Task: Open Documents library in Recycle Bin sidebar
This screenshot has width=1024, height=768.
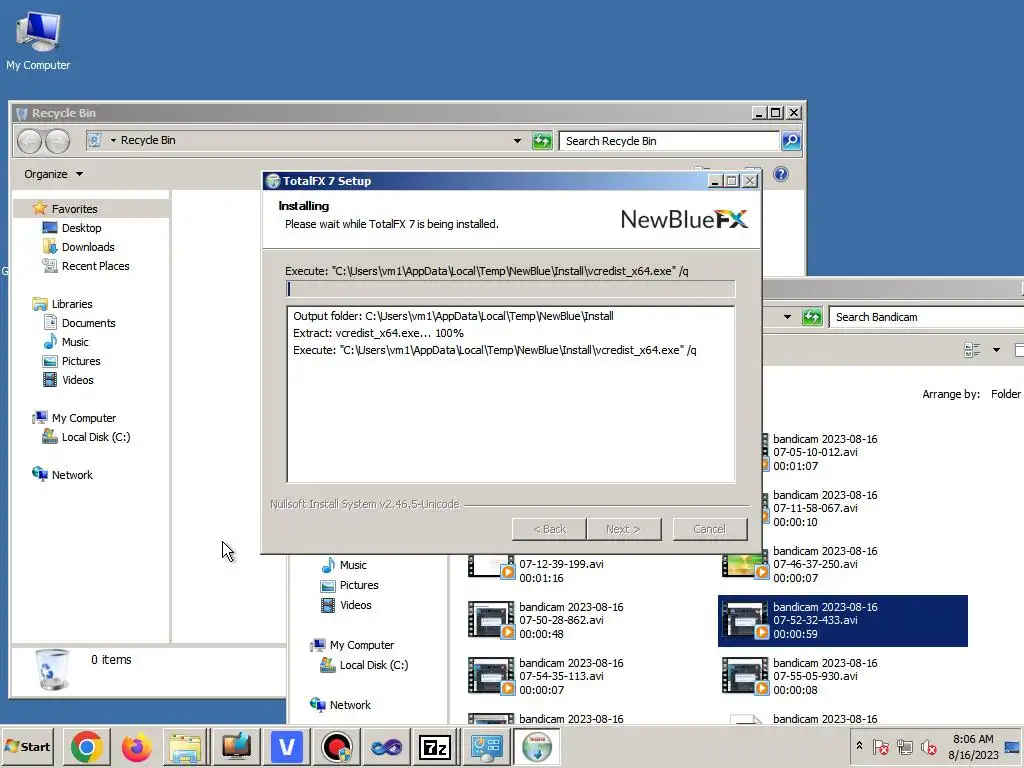Action: click(88, 323)
